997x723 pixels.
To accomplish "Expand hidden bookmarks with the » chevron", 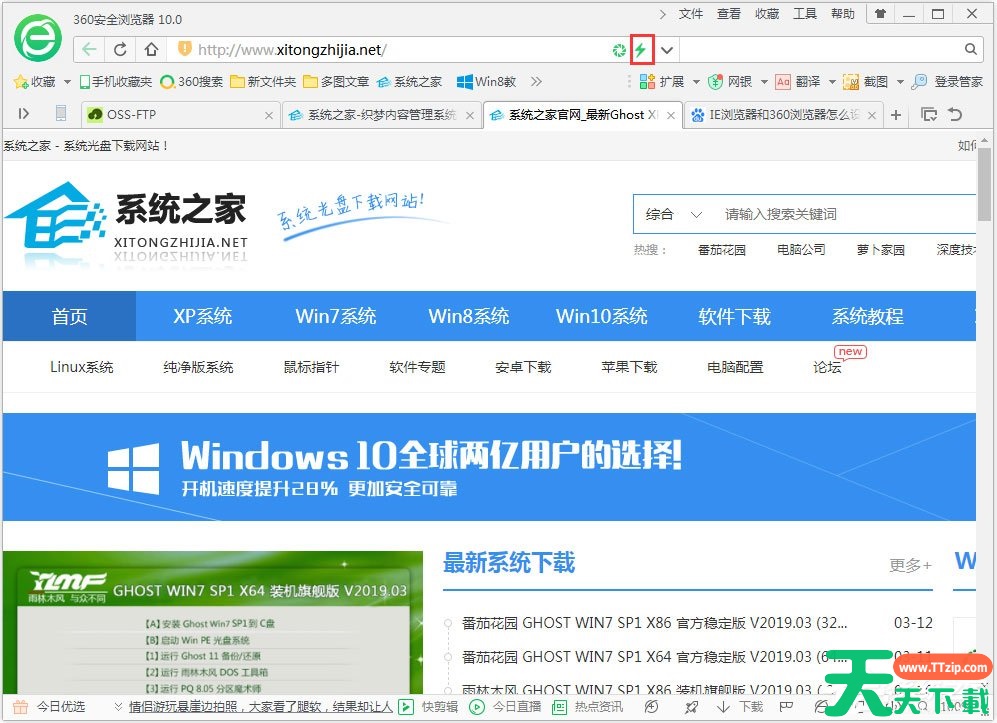I will coord(536,82).
